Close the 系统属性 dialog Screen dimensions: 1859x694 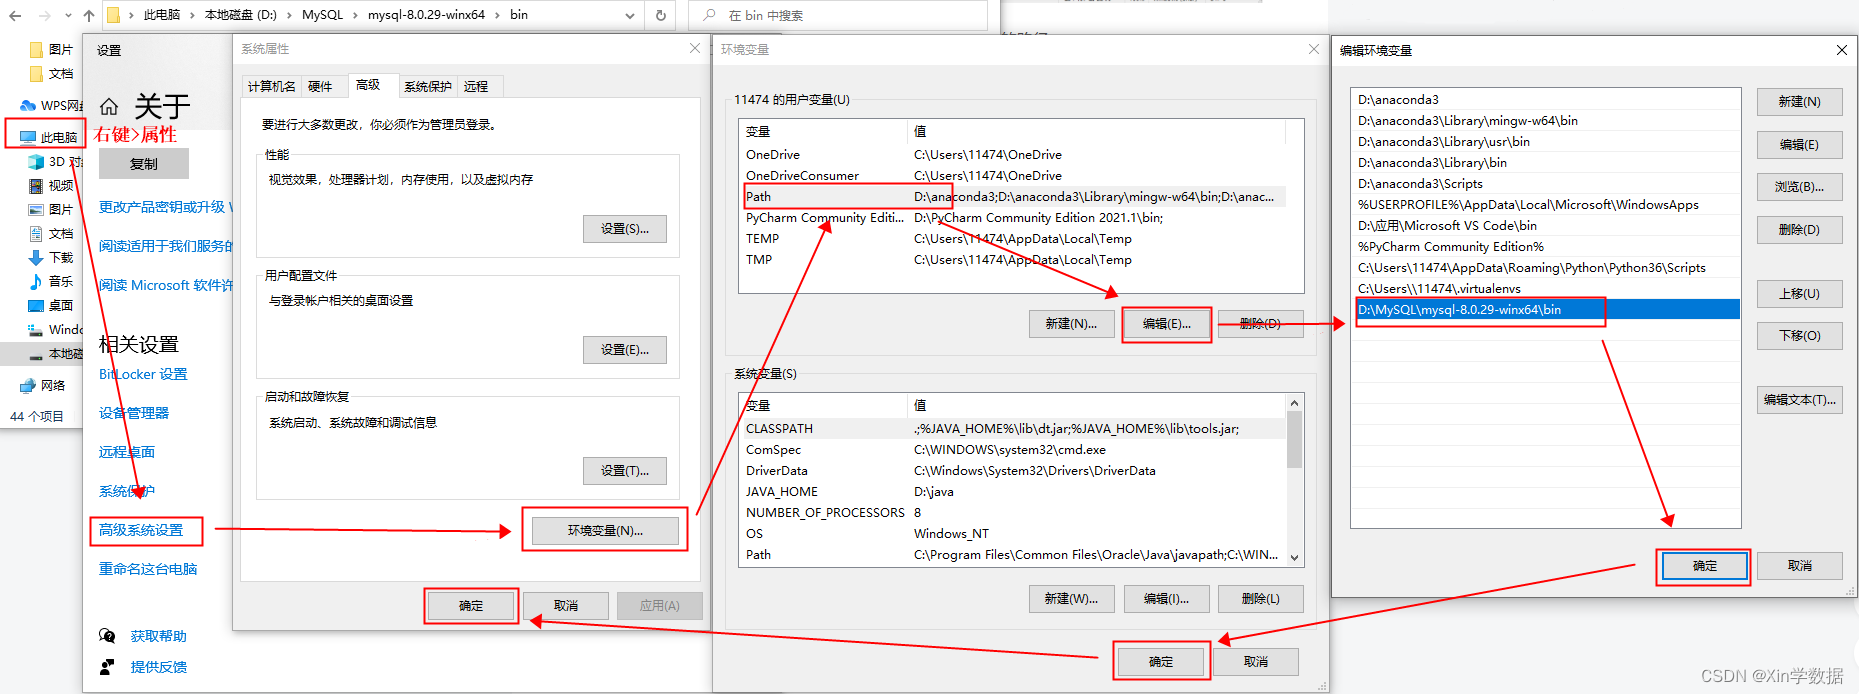coord(695,48)
